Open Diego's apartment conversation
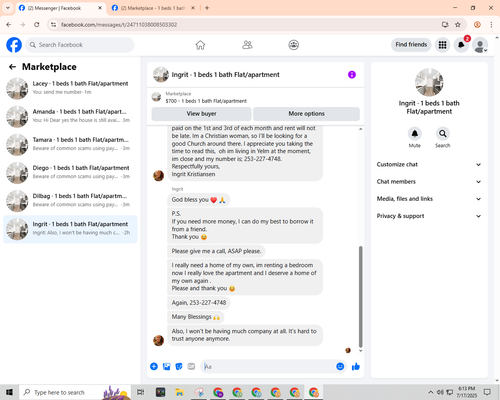The width and height of the screenshot is (500, 400). click(x=70, y=173)
